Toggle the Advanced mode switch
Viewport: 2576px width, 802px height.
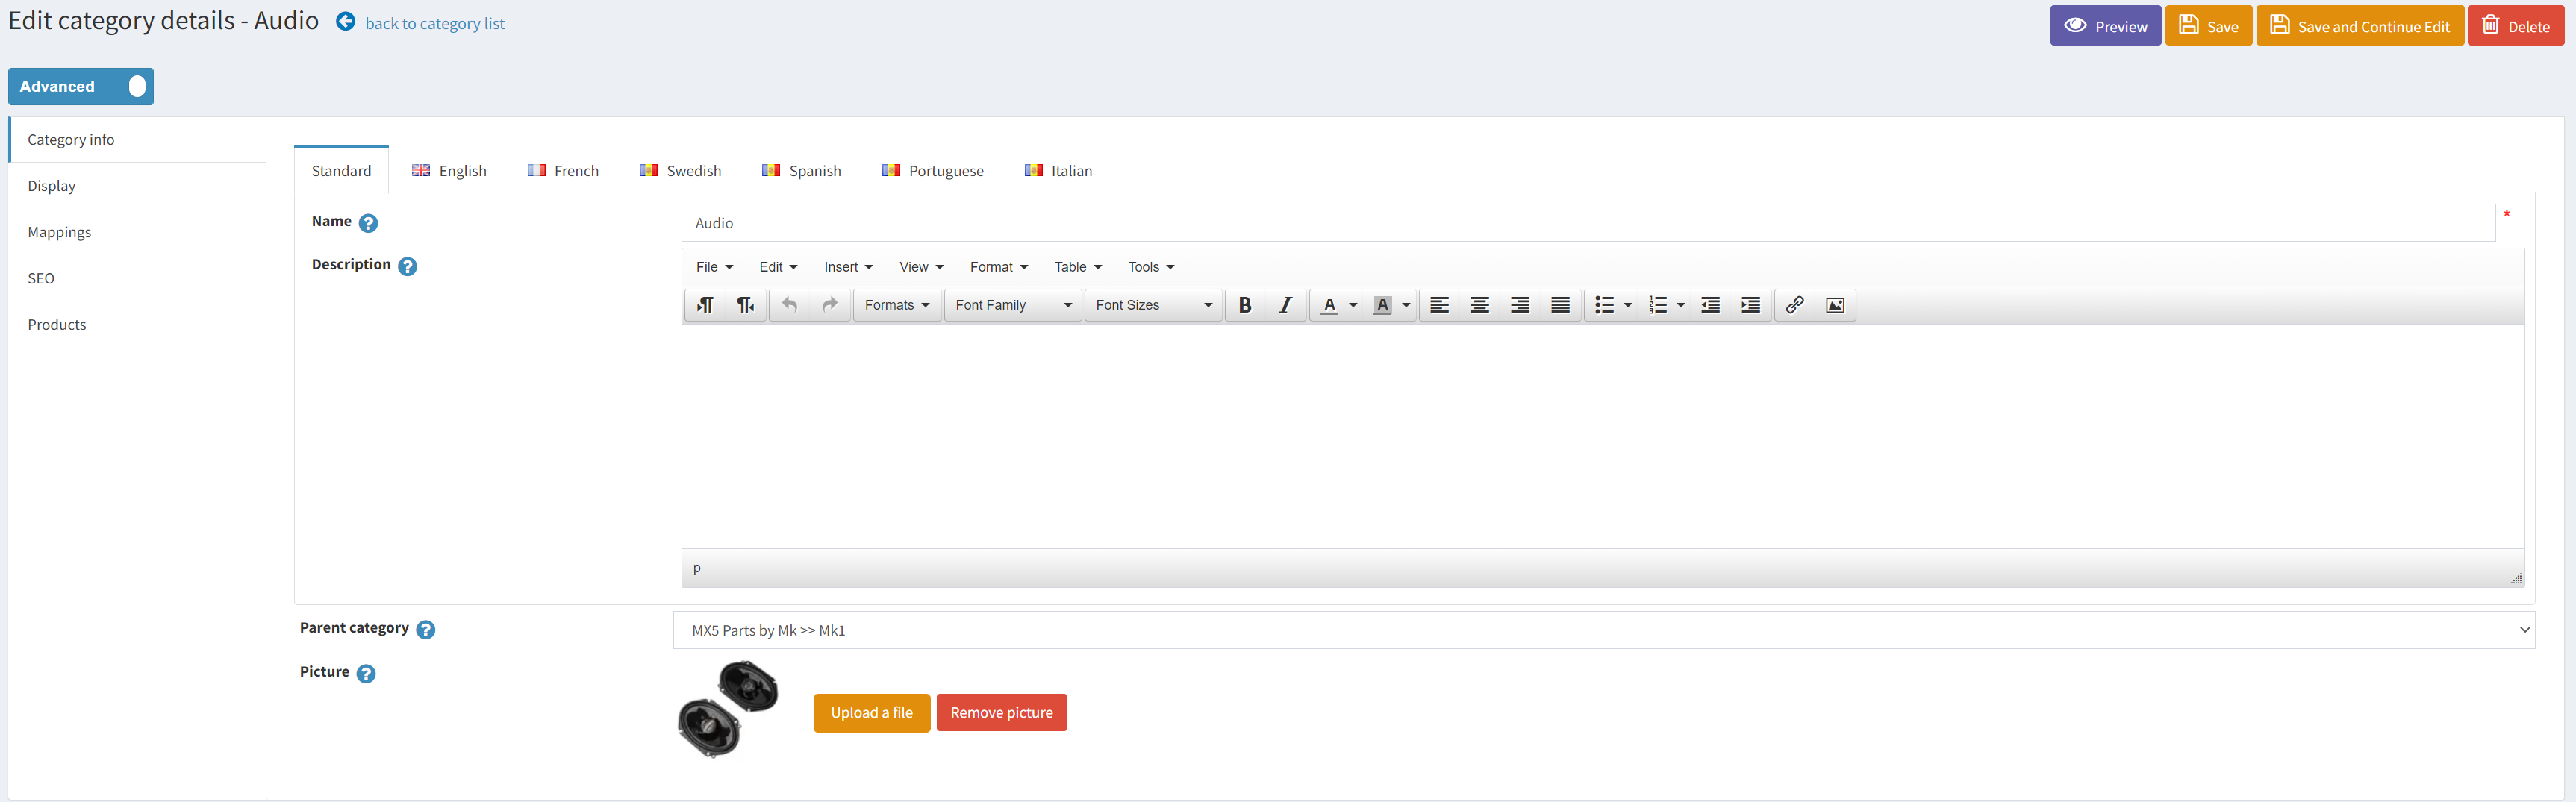pyautogui.click(x=136, y=87)
